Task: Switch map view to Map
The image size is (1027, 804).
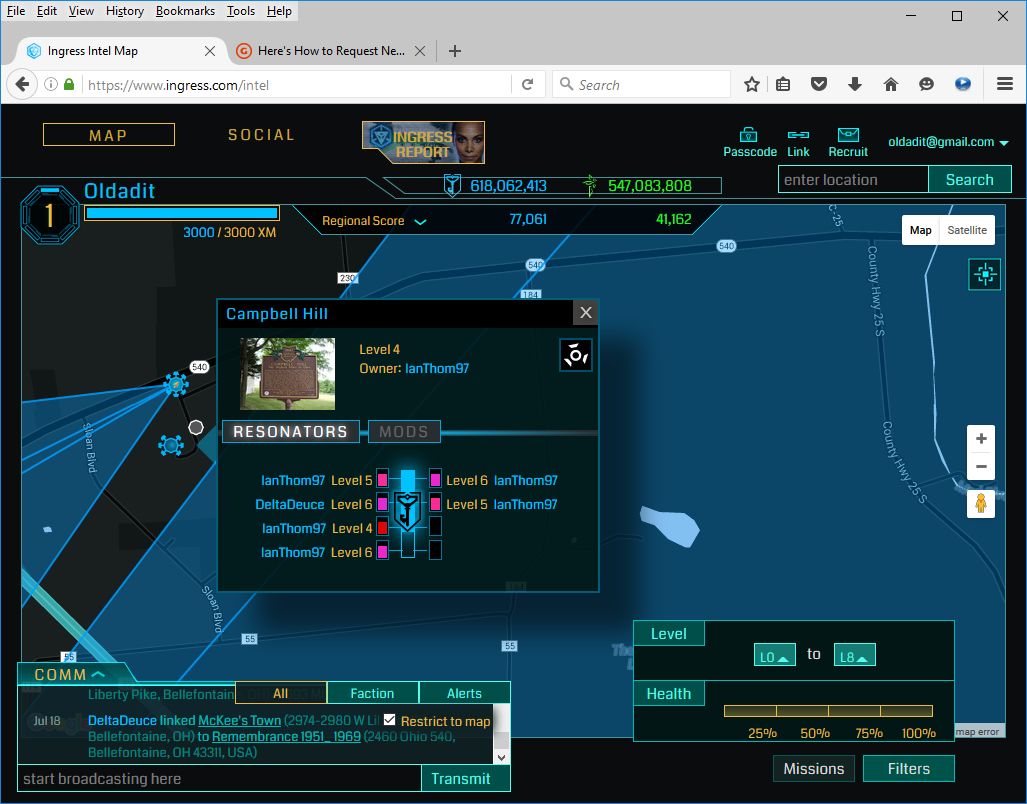Action: (x=920, y=230)
